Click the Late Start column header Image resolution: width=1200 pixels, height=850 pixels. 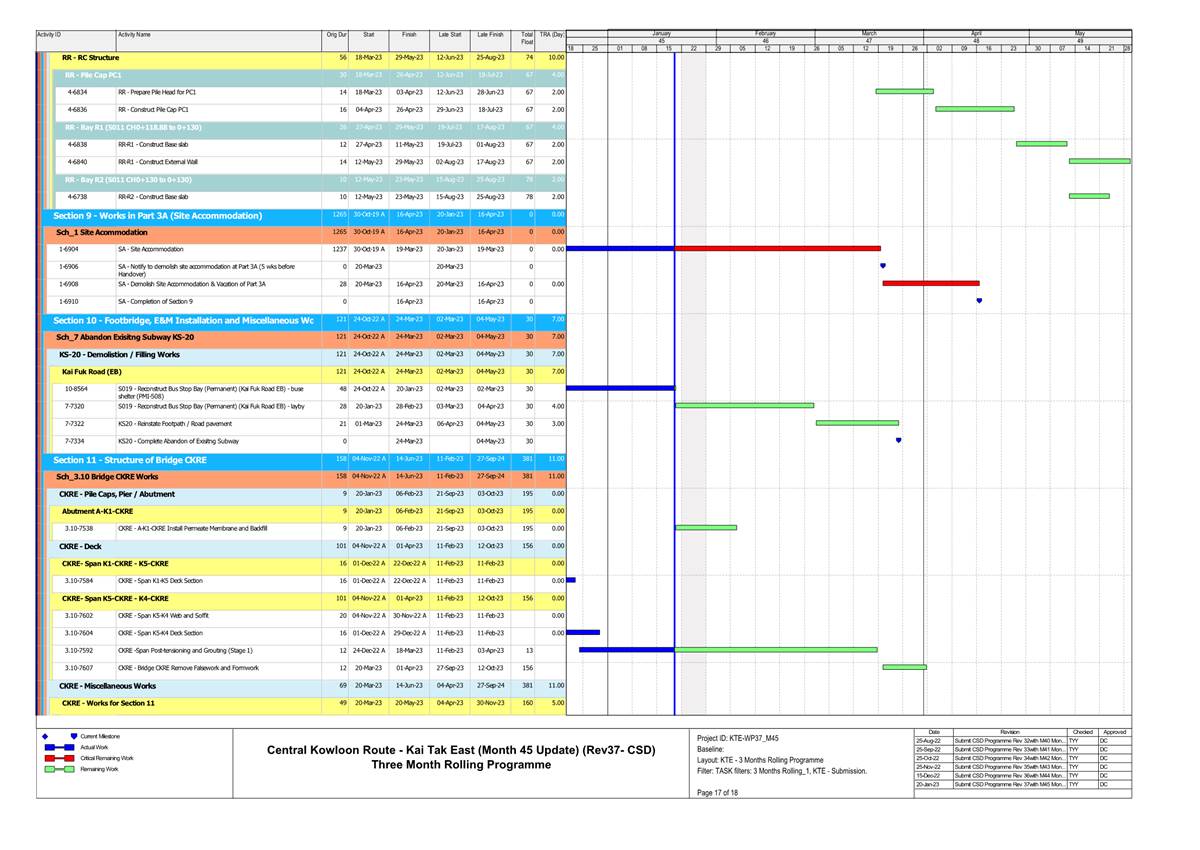pos(450,35)
